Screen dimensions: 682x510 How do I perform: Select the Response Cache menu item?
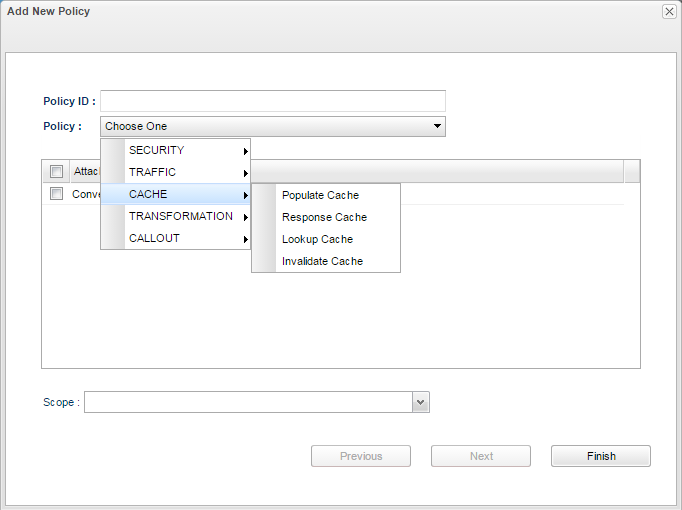click(326, 217)
